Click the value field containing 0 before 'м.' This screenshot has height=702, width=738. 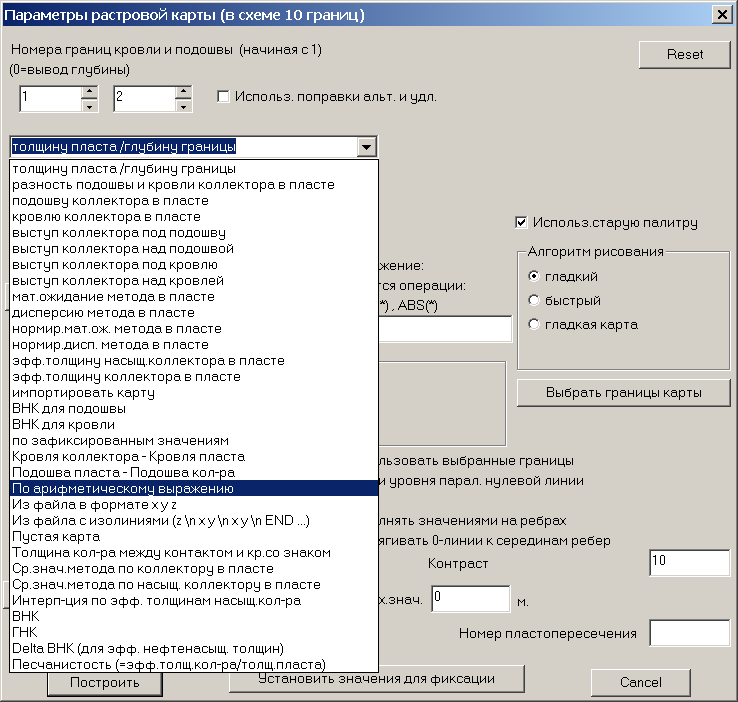(471, 599)
